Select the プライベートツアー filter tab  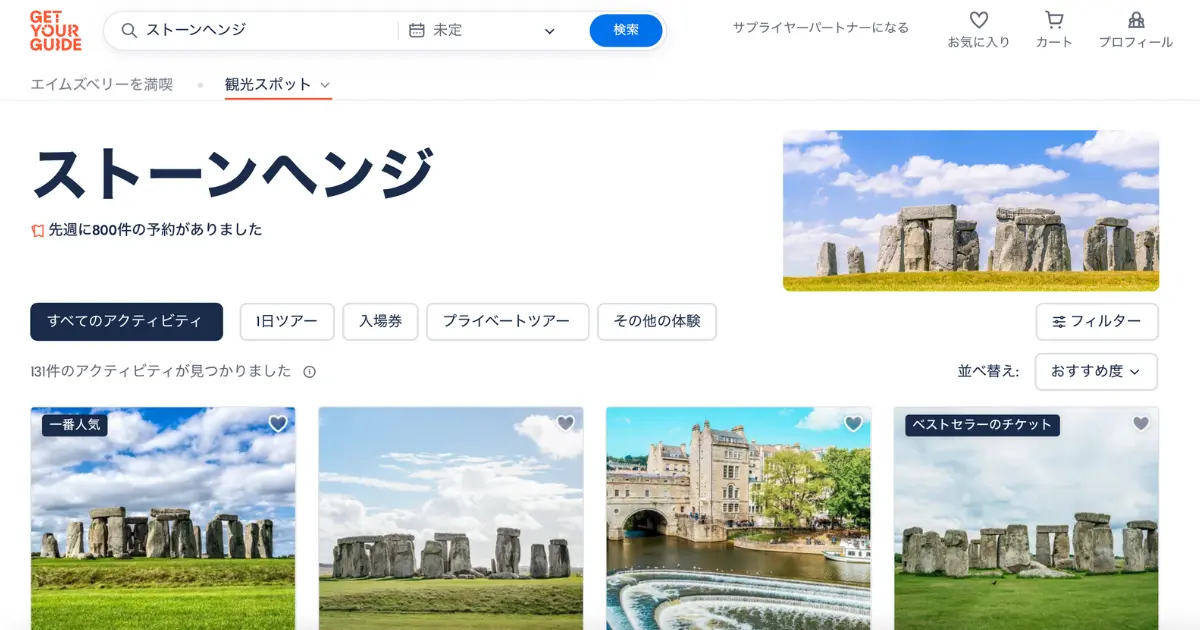pos(507,322)
